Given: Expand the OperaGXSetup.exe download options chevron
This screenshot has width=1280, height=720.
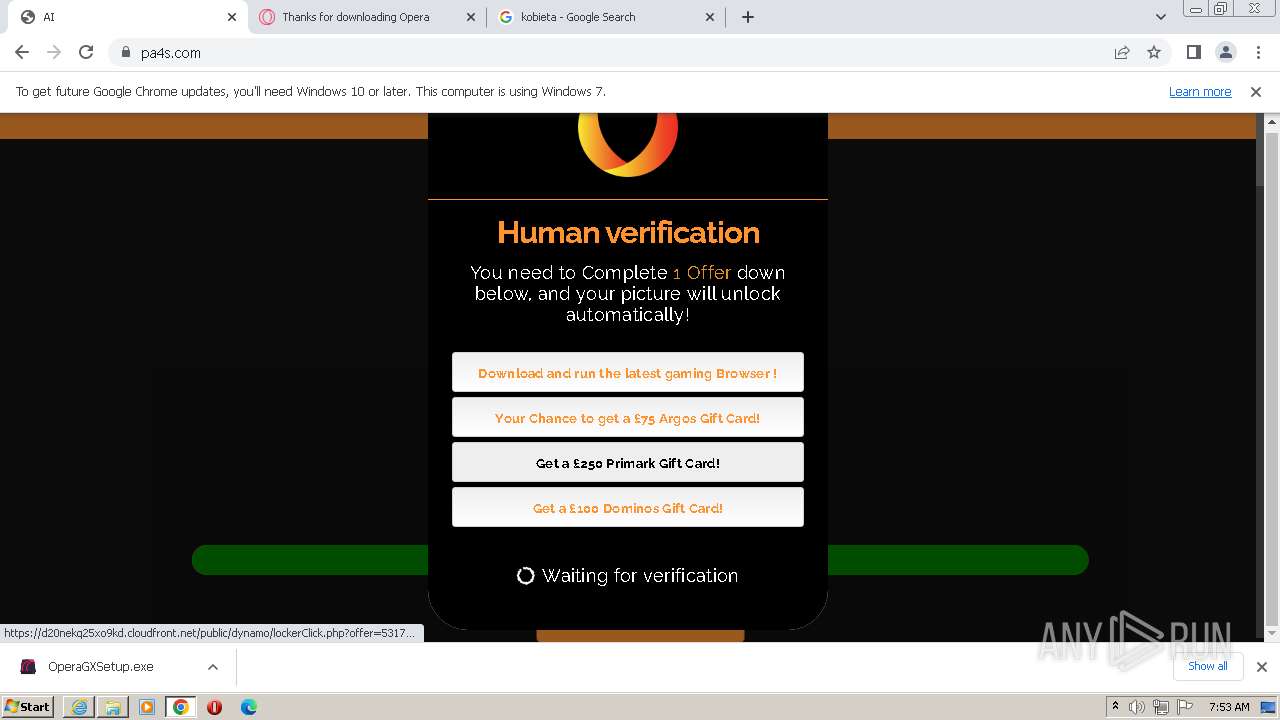Looking at the screenshot, I should click(213, 666).
